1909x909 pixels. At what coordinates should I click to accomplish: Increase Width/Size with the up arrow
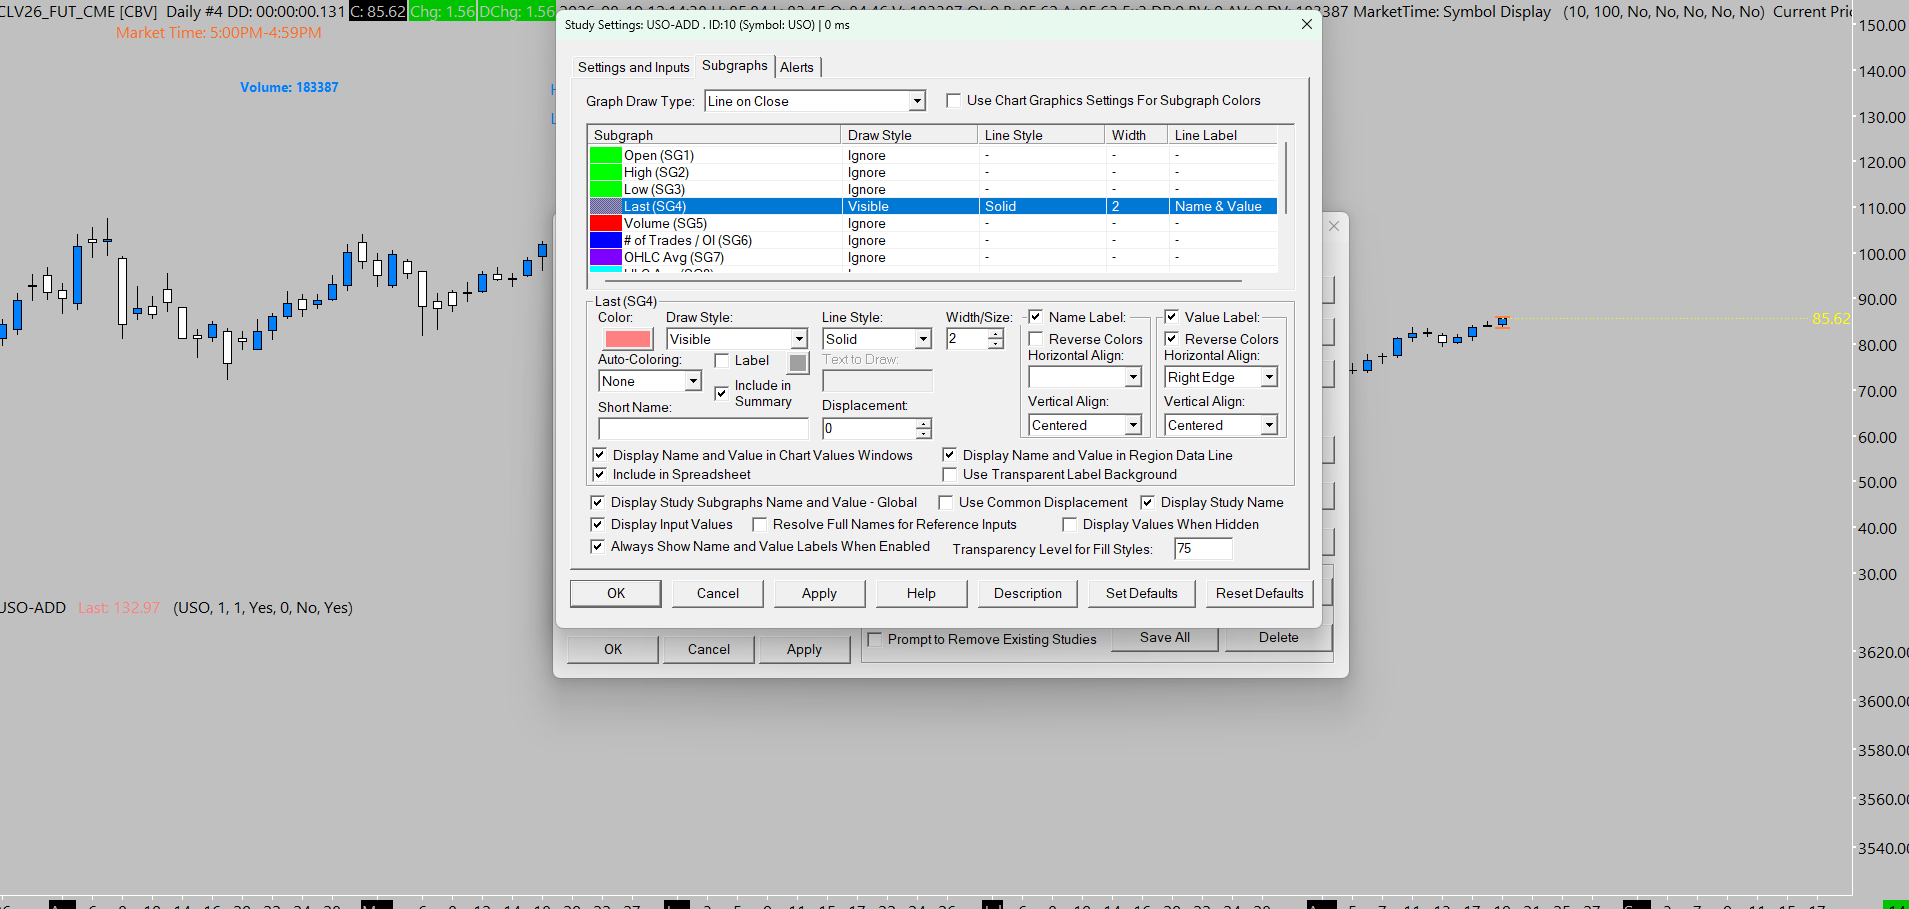point(996,334)
